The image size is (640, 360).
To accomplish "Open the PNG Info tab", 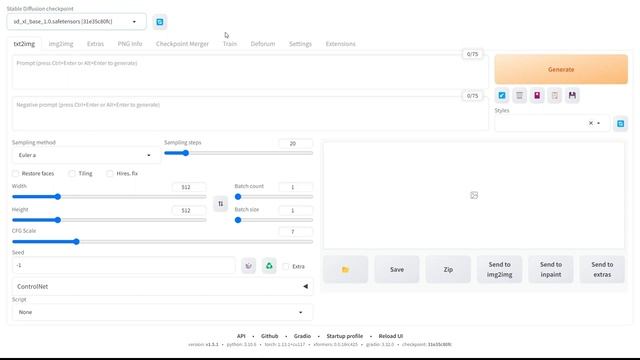I will [x=130, y=44].
